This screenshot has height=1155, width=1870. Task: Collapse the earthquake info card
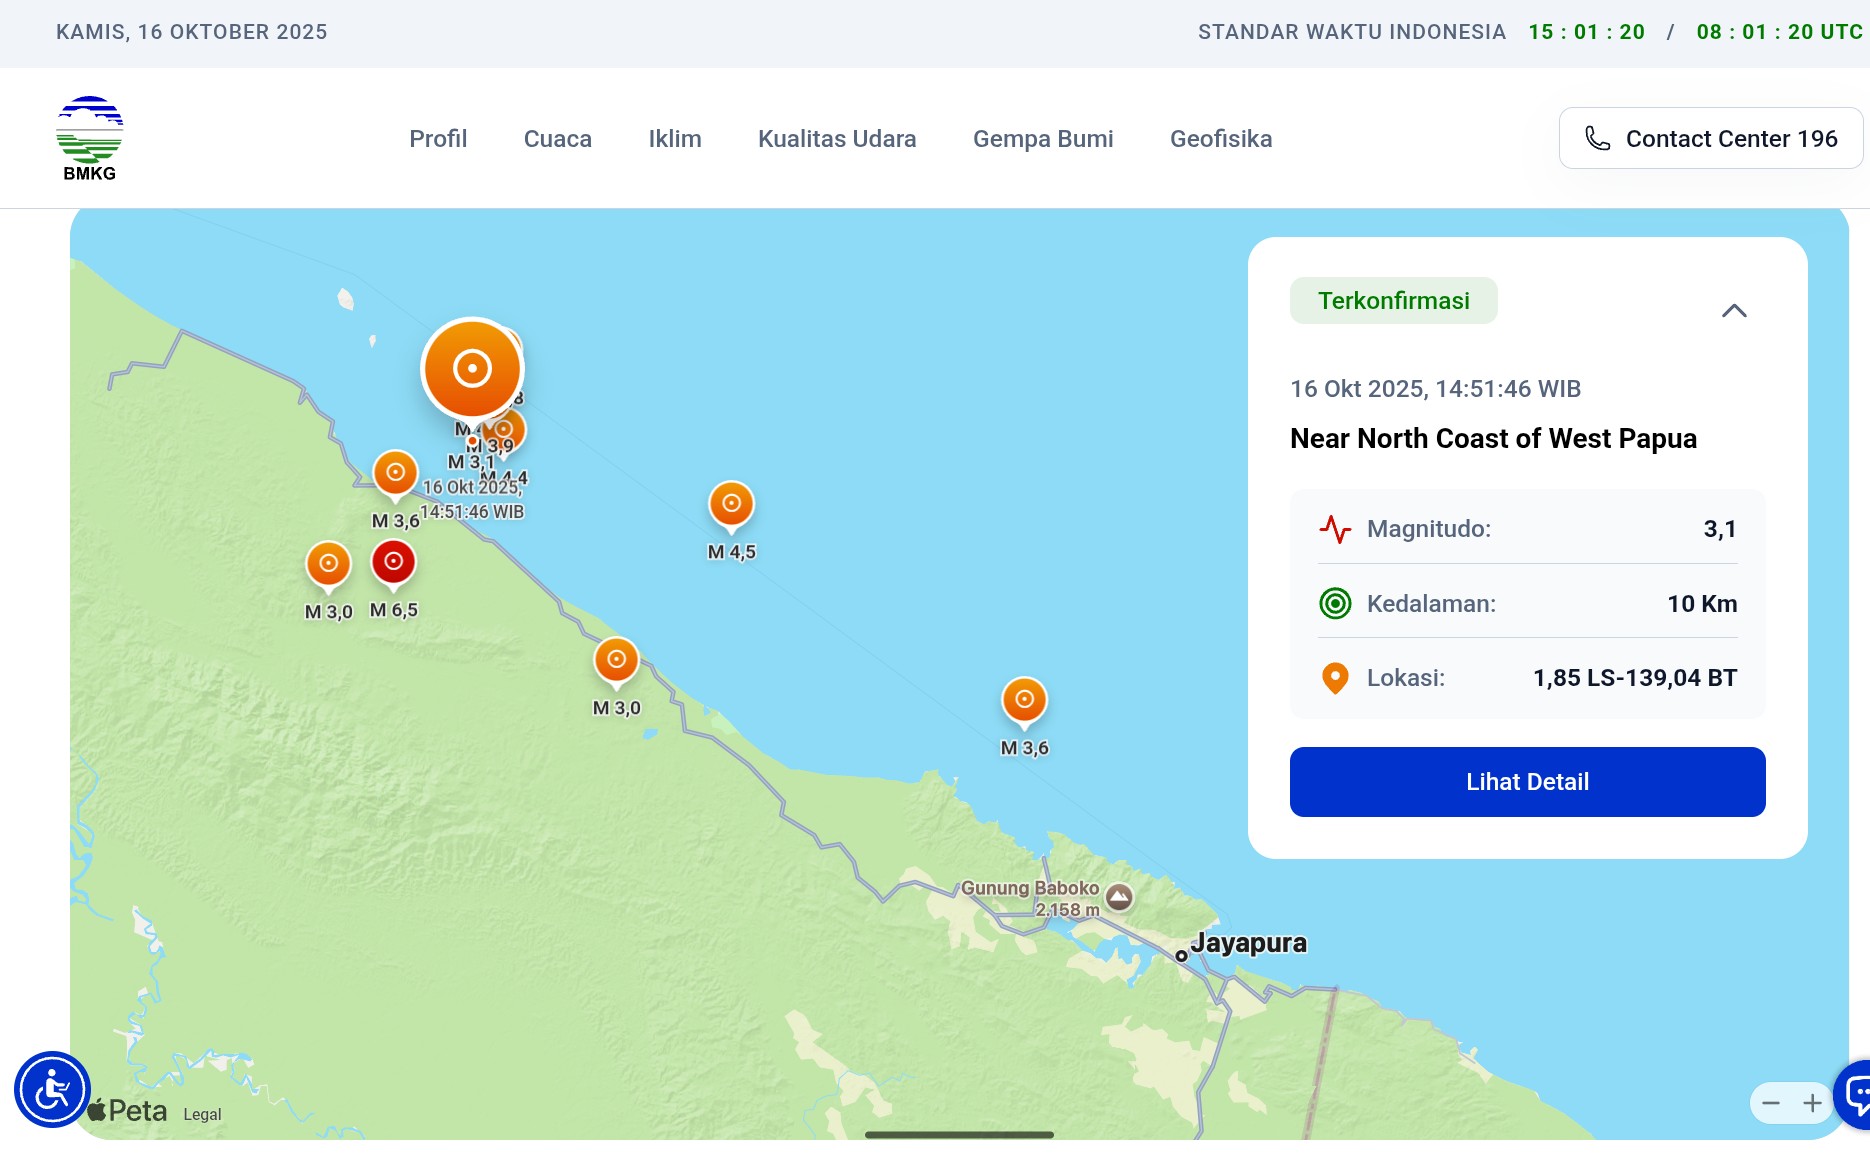(x=1734, y=311)
